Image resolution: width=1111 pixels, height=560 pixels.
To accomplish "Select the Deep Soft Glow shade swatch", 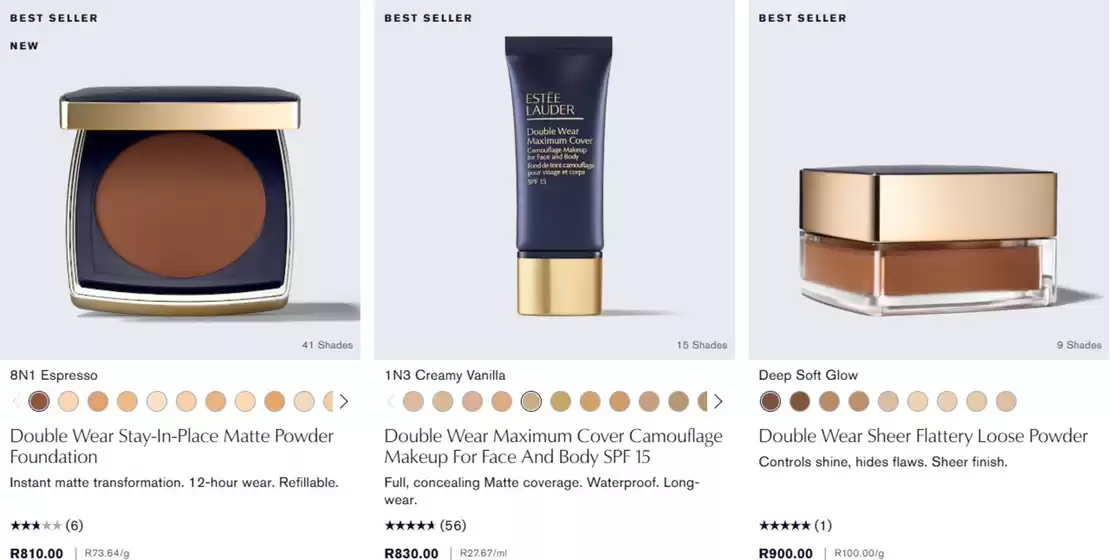I will 770,401.
